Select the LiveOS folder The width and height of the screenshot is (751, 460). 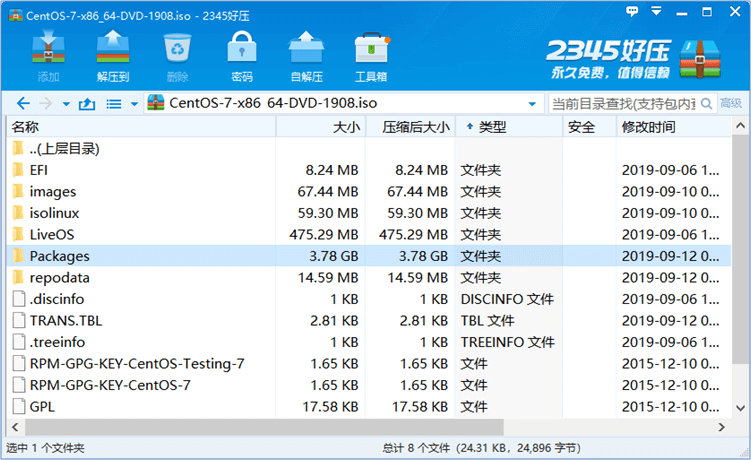click(369, 234)
